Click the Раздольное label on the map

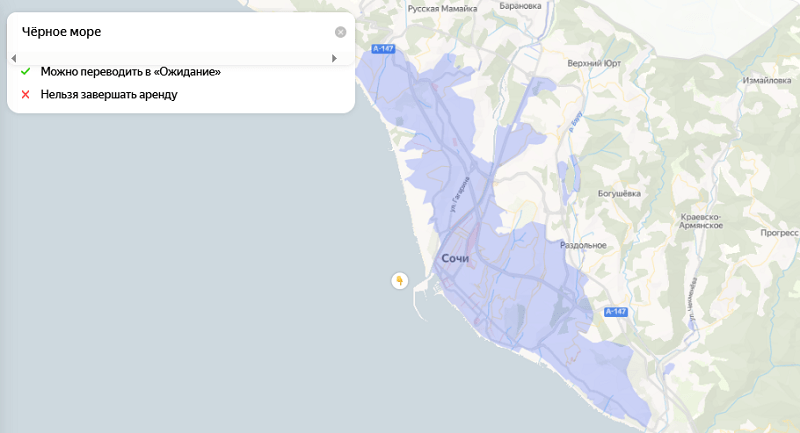click(x=584, y=245)
